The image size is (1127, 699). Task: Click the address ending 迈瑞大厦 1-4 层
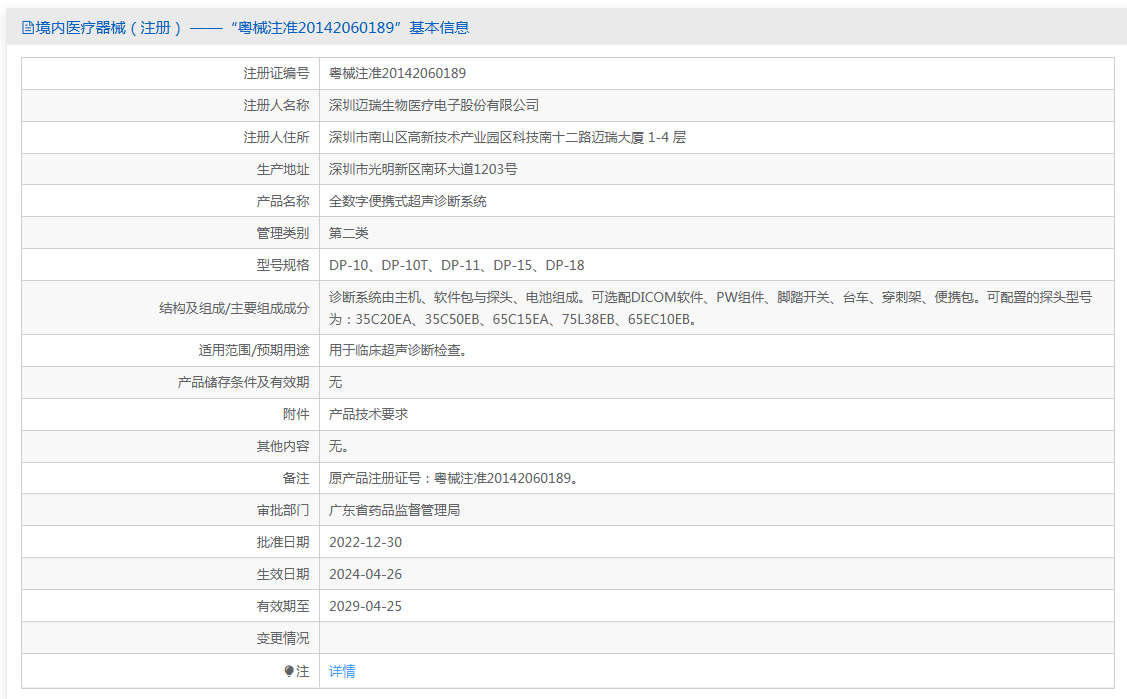[507, 137]
